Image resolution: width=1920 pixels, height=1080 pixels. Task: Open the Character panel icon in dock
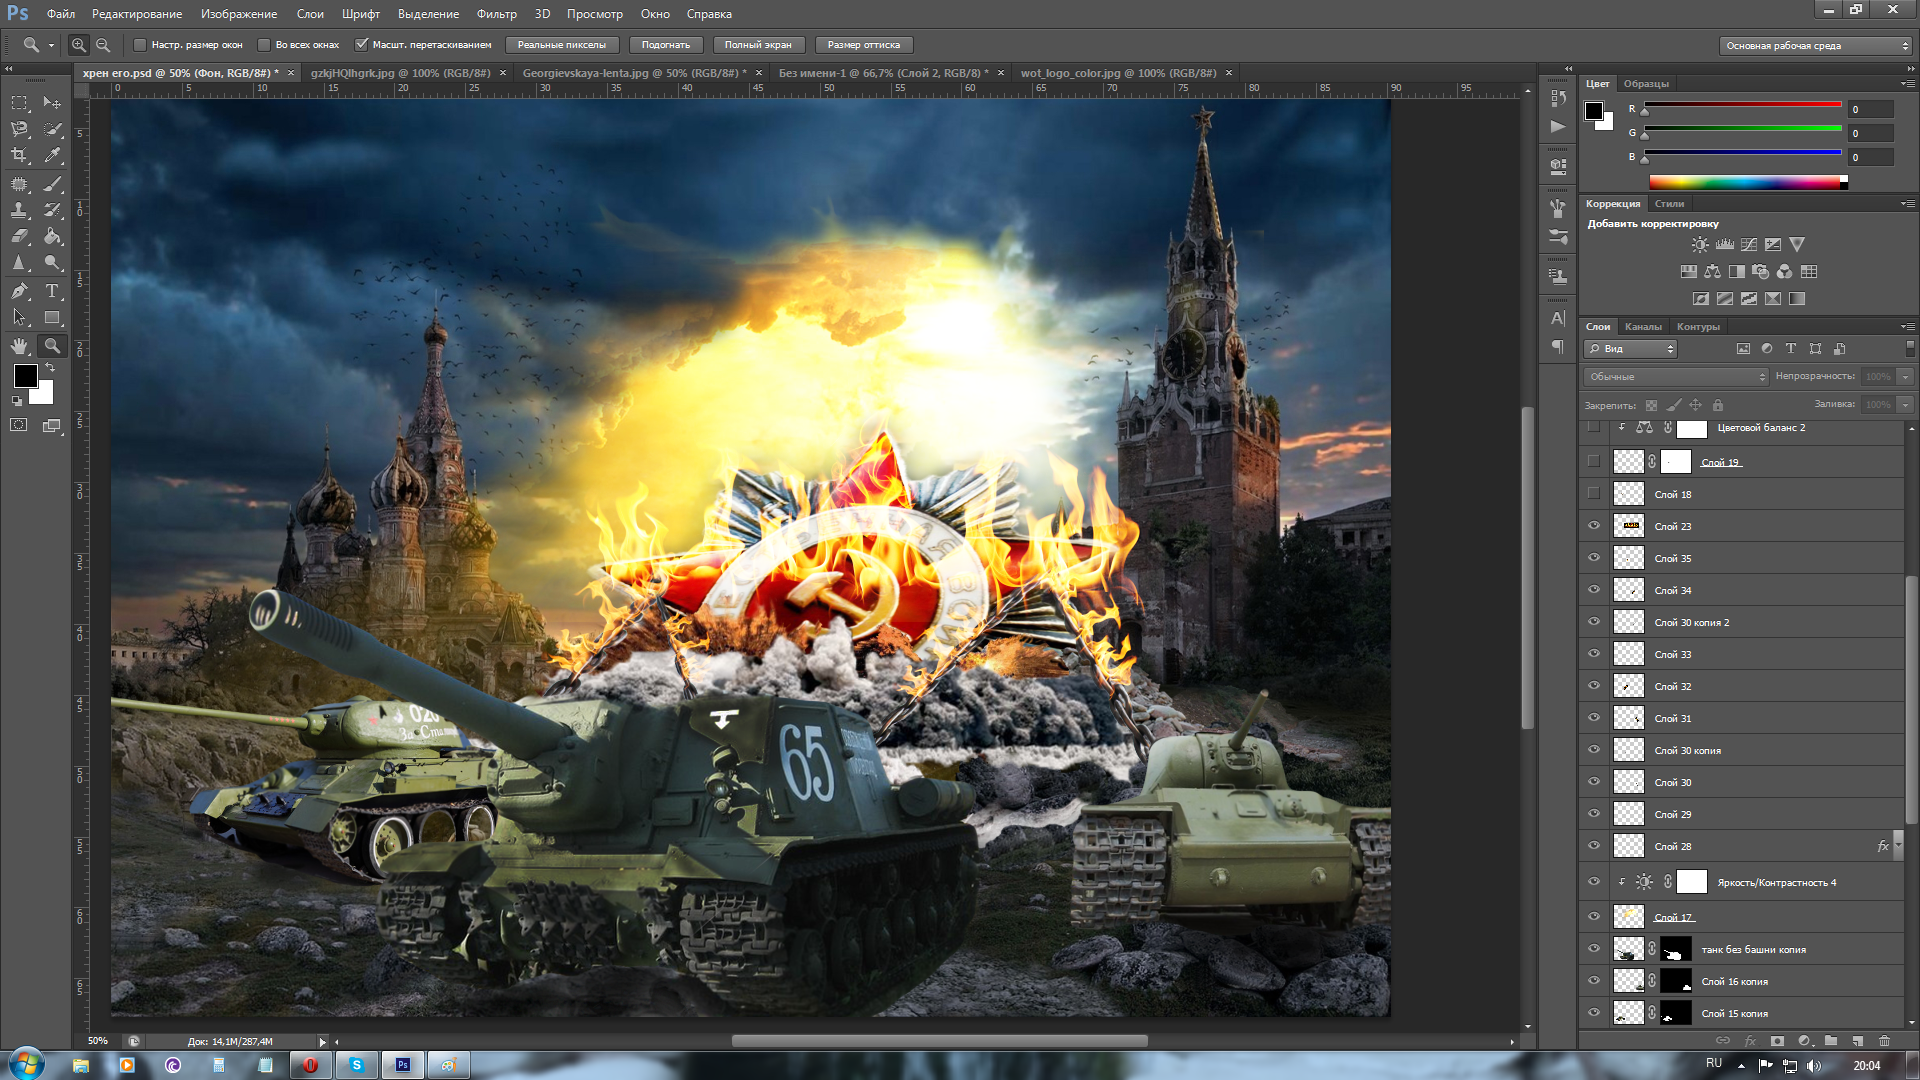click(1558, 318)
